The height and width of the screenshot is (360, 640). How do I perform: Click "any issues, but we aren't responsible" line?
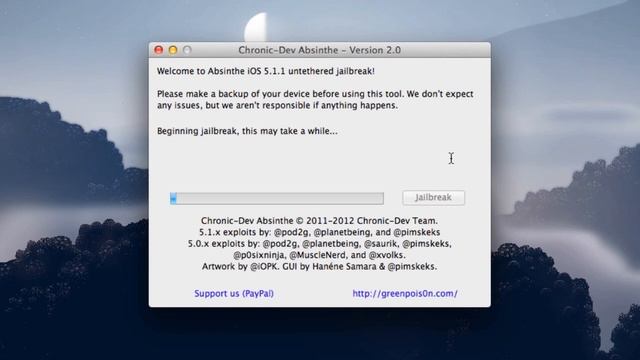[x=277, y=105]
